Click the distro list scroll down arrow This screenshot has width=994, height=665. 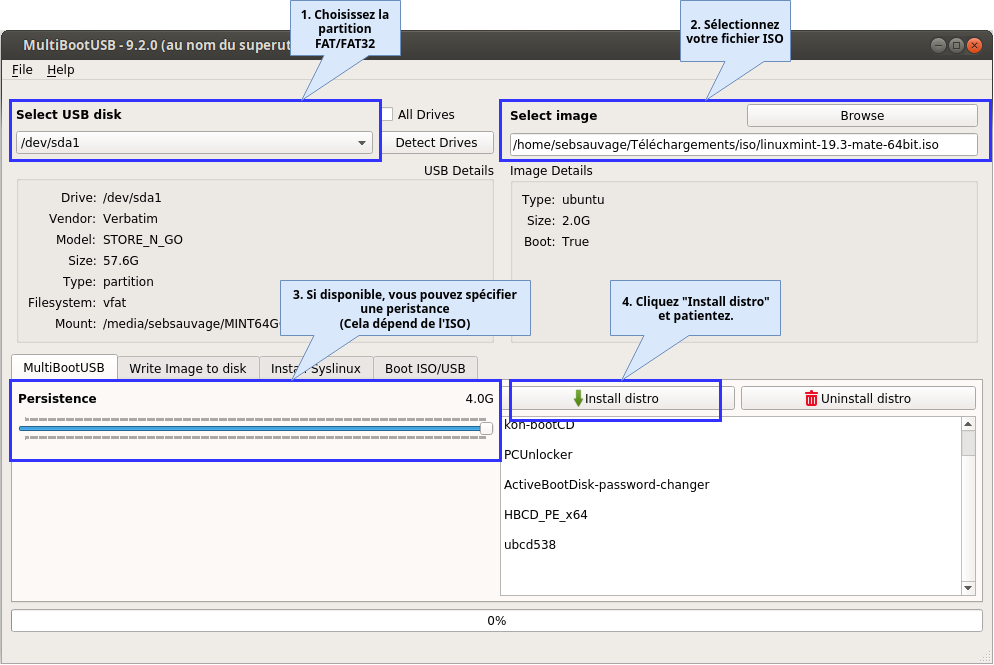(x=968, y=588)
